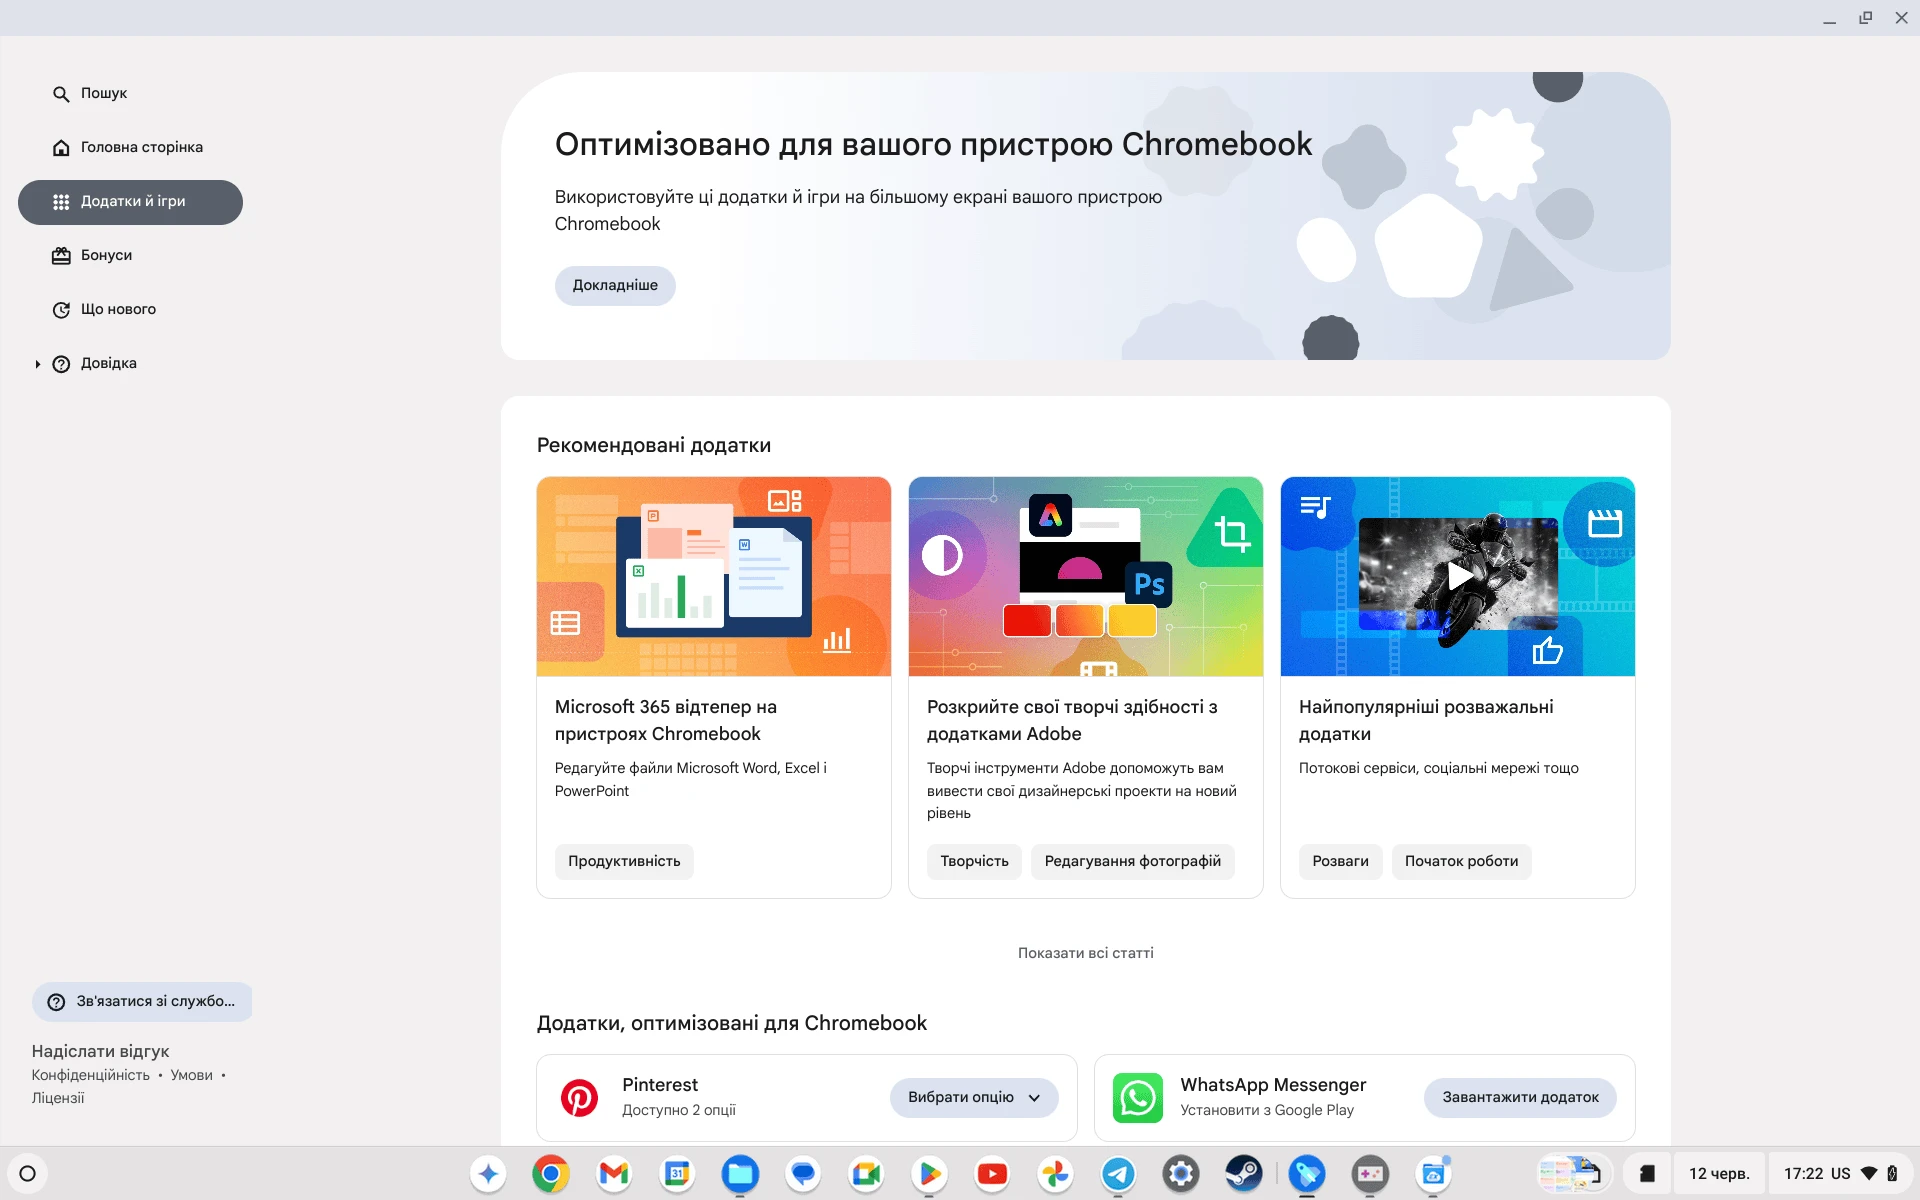Open Gemini from the shelf
Image resolution: width=1920 pixels, height=1200 pixels.
coord(488,1174)
